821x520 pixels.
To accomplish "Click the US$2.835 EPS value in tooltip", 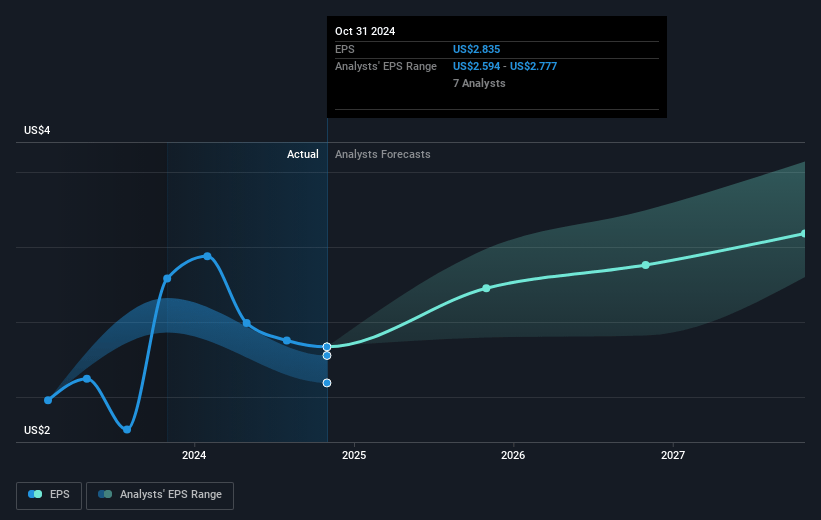I will (x=476, y=49).
